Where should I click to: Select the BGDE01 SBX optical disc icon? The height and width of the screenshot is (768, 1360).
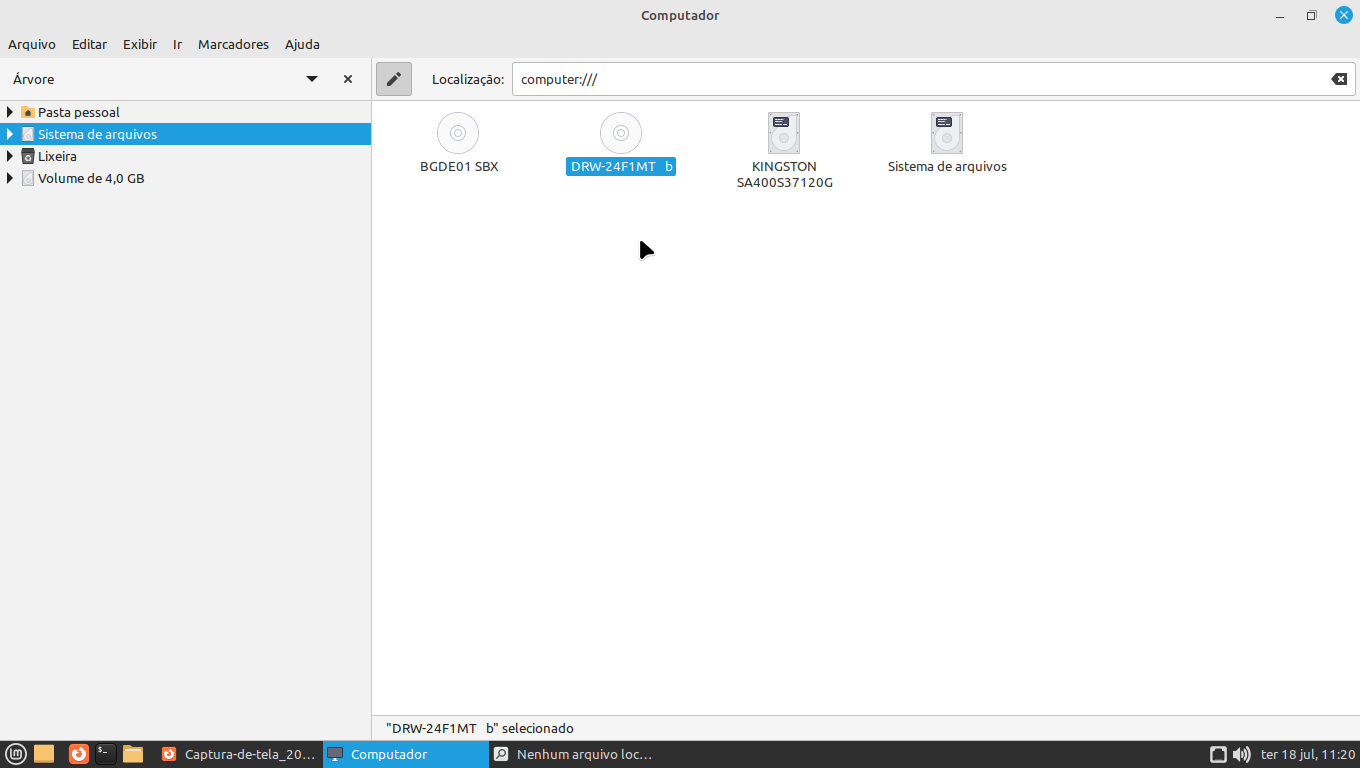[458, 133]
